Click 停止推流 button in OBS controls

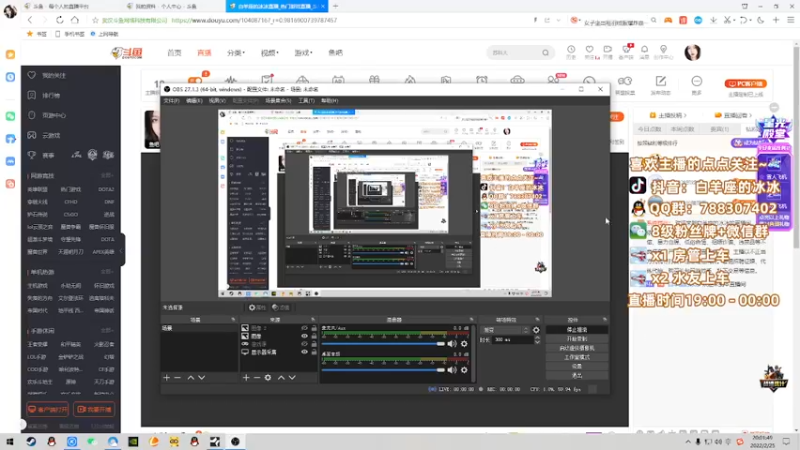(577, 330)
